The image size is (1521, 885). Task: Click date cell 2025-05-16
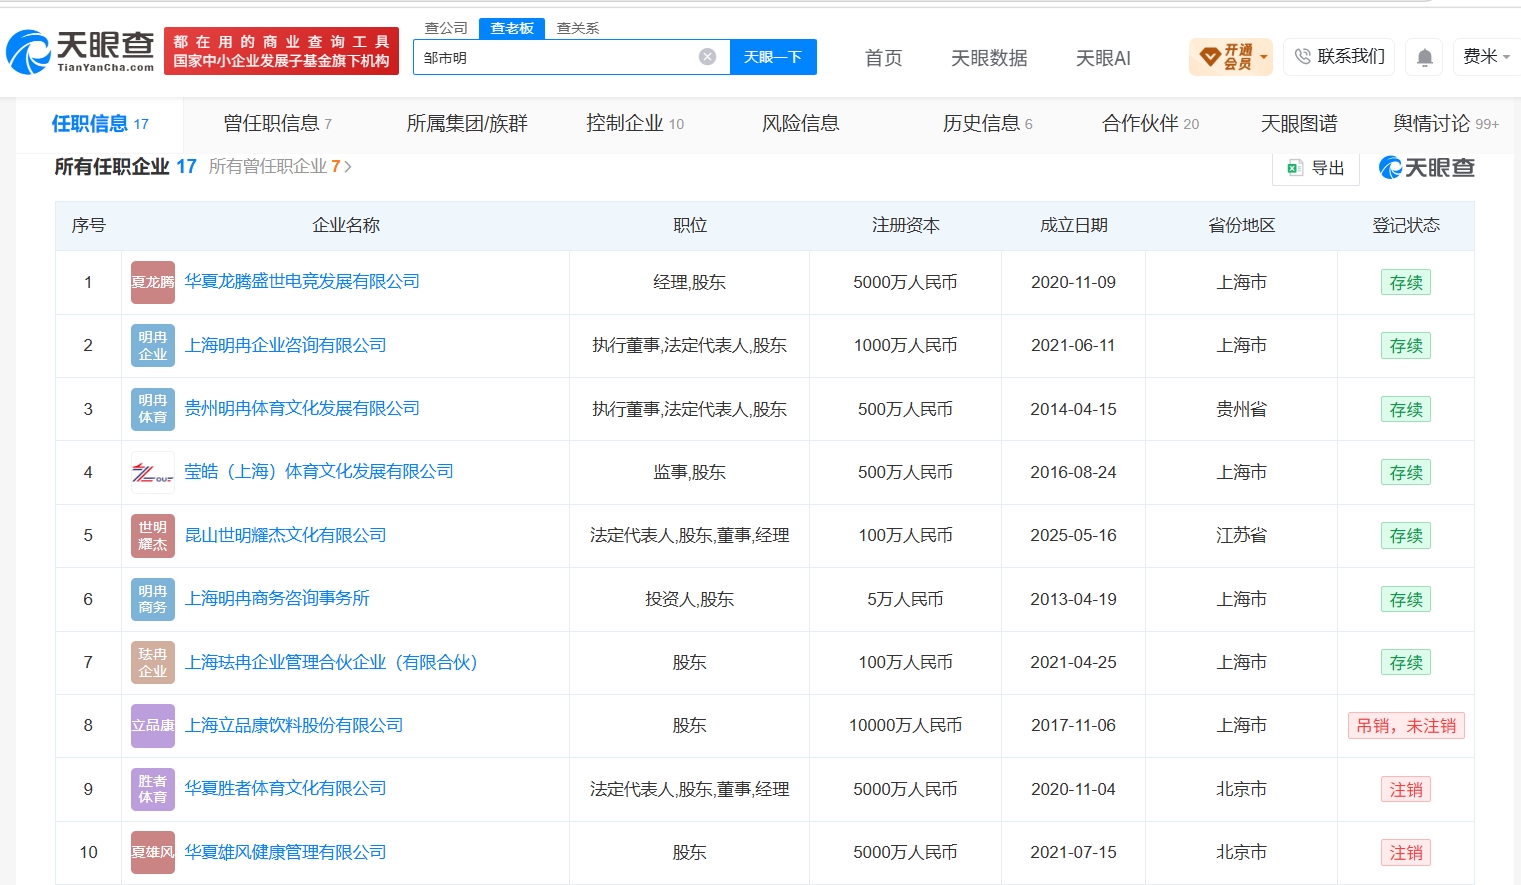(x=1073, y=536)
